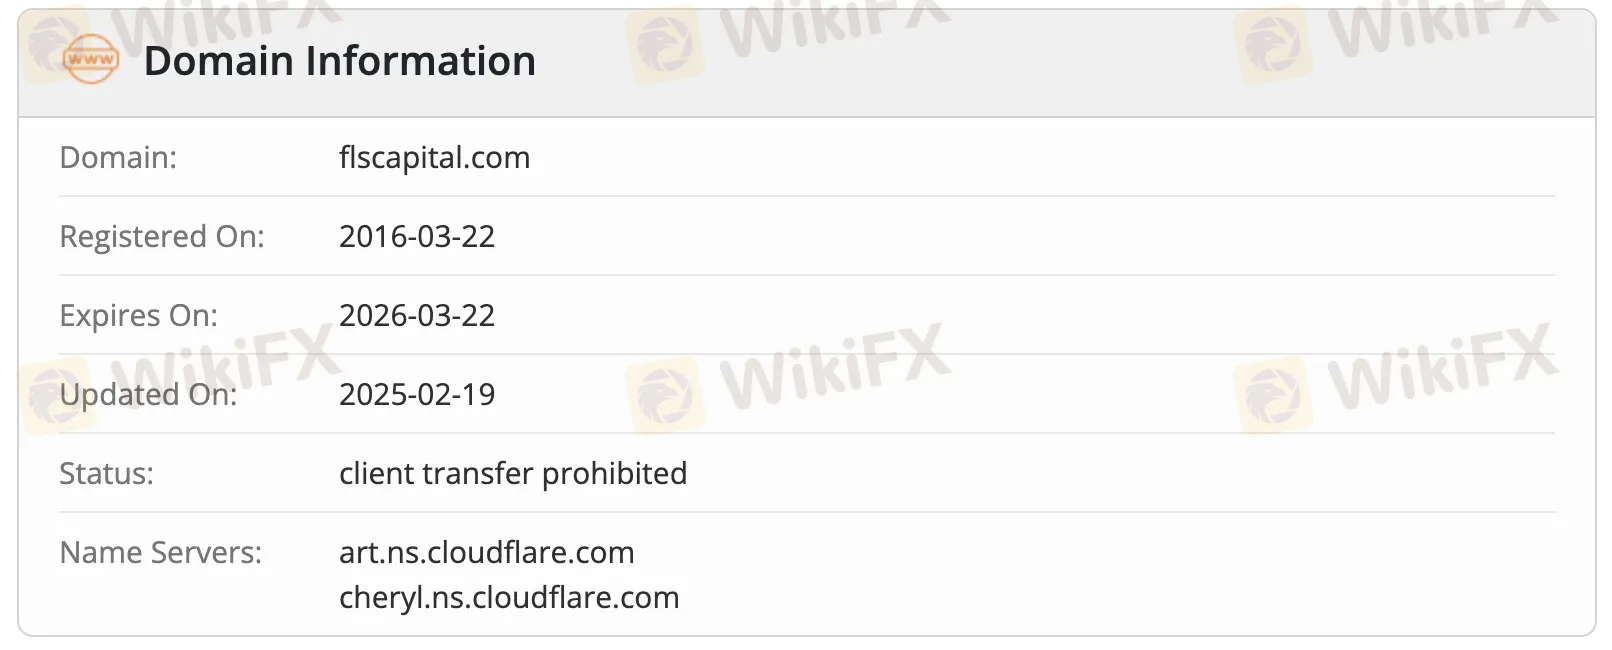Click the Domain Information heading

click(x=340, y=61)
